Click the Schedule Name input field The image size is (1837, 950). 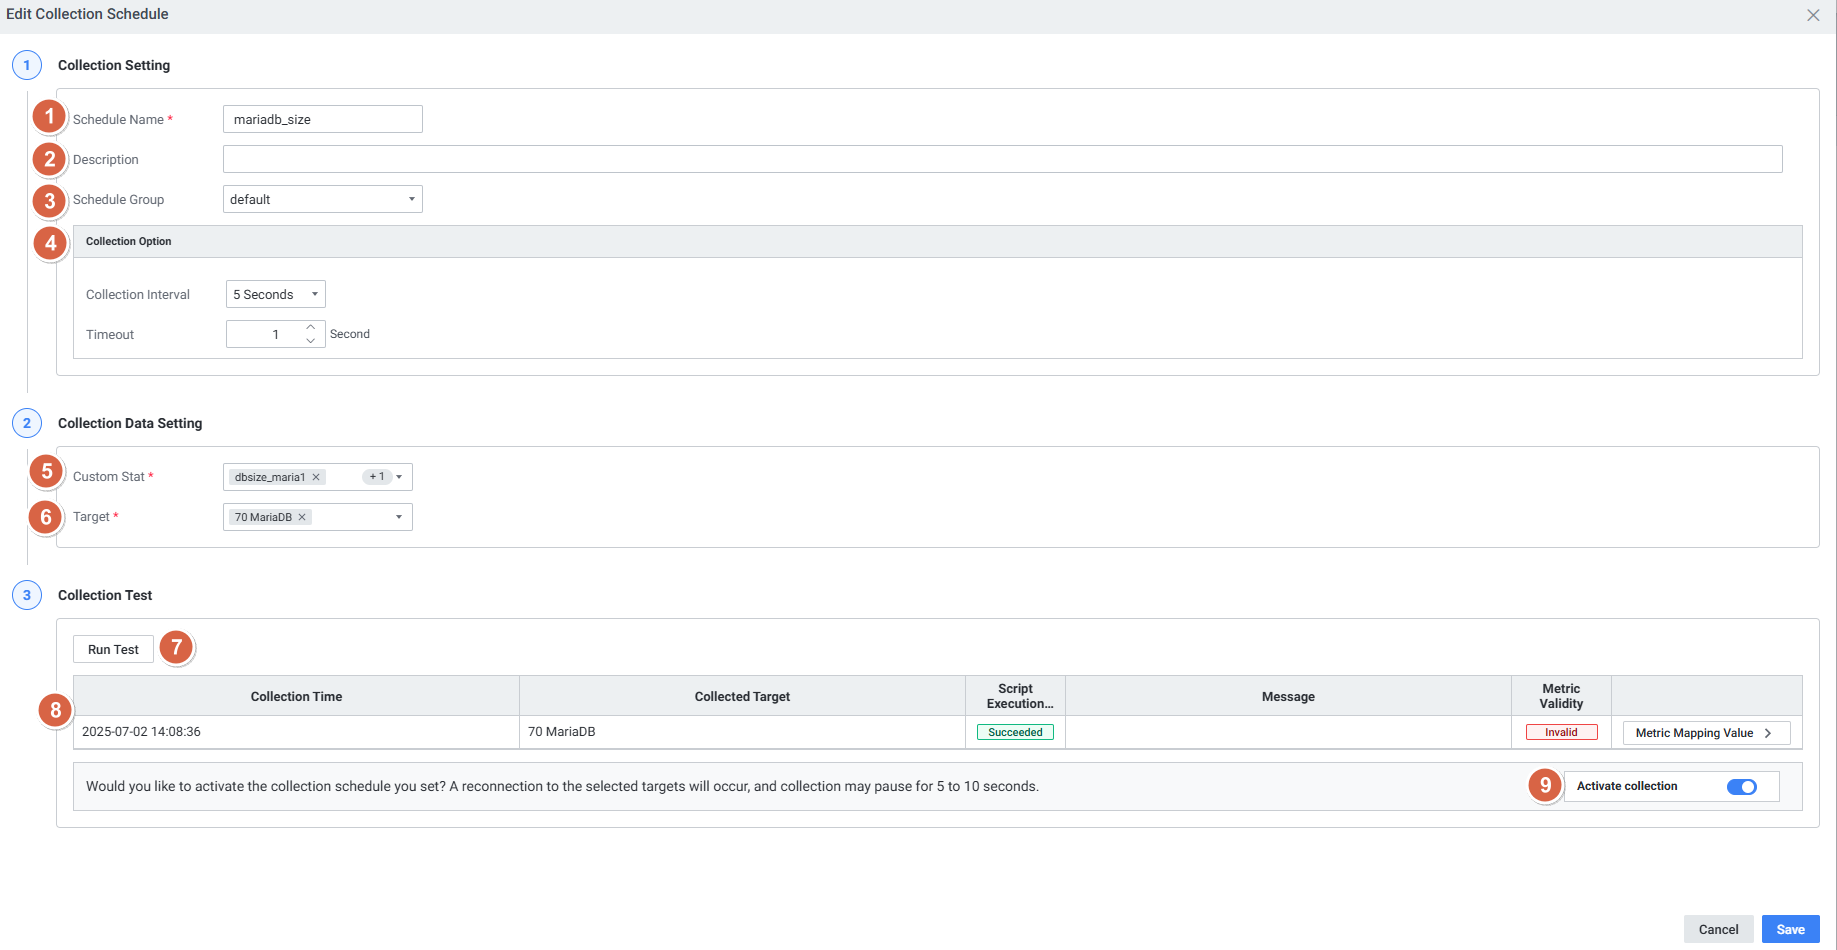pyautogui.click(x=322, y=119)
